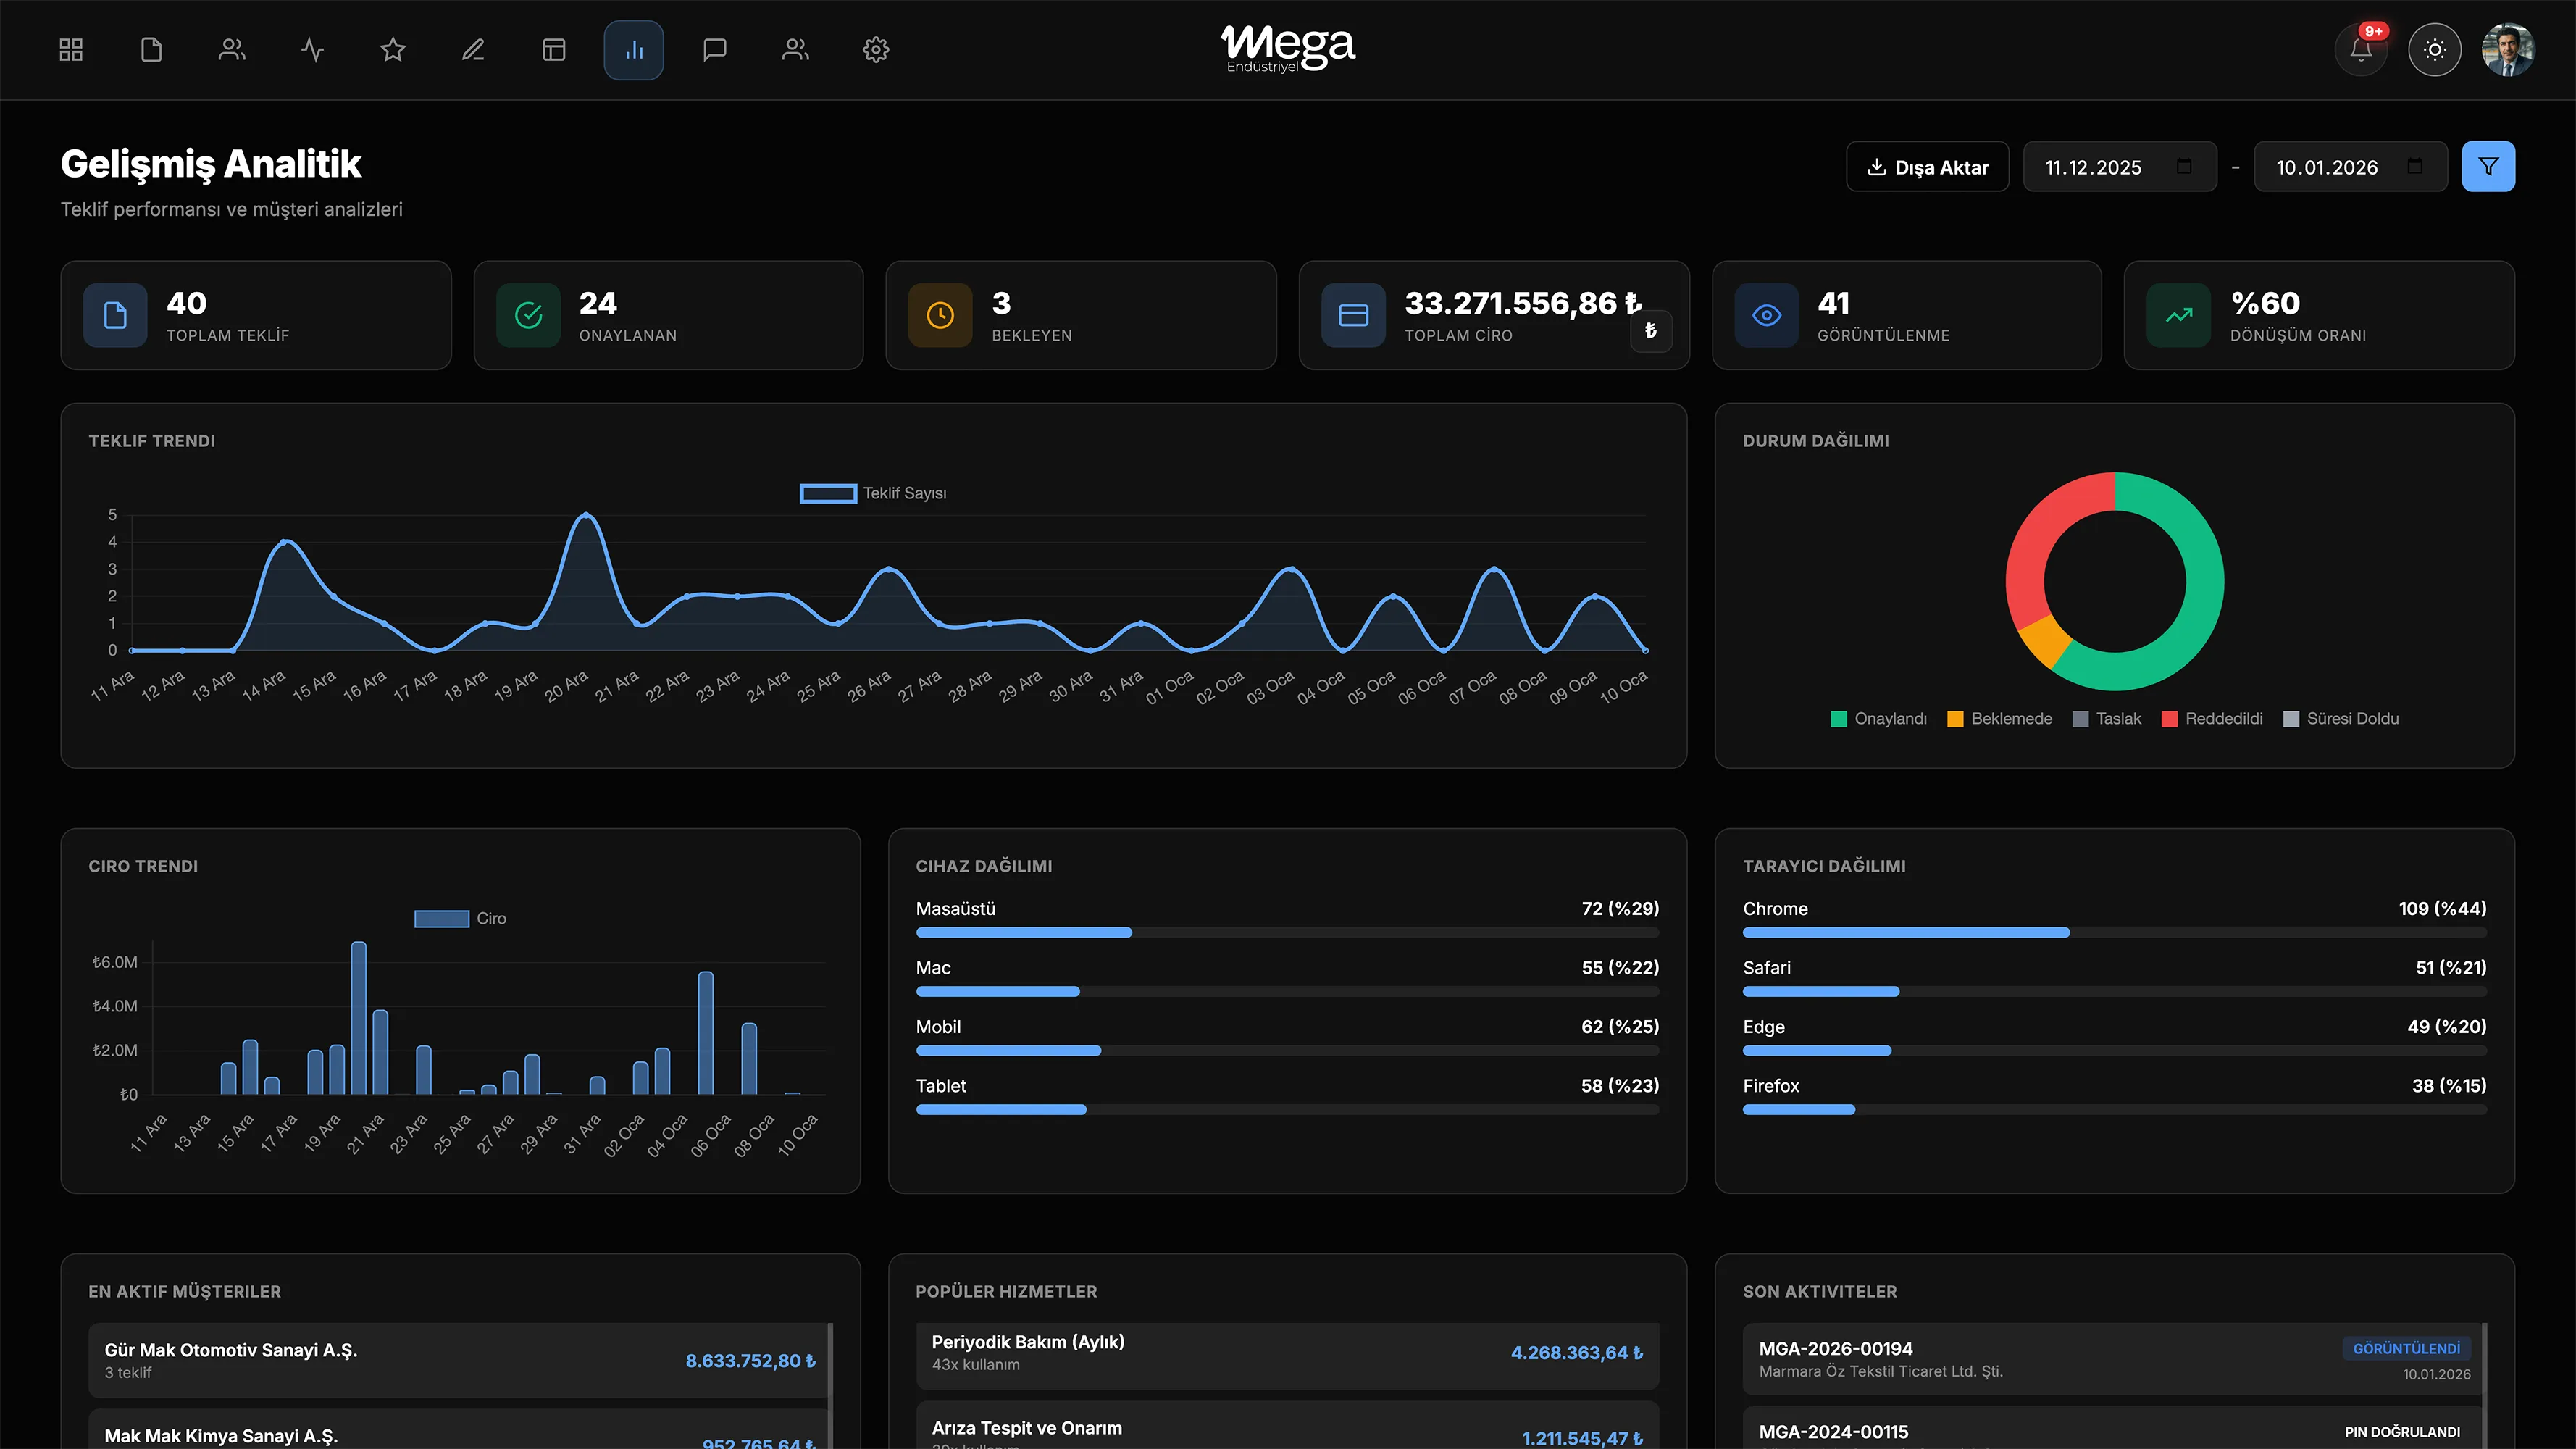
Task: Click the document page nav icon
Action: click(x=151, y=50)
